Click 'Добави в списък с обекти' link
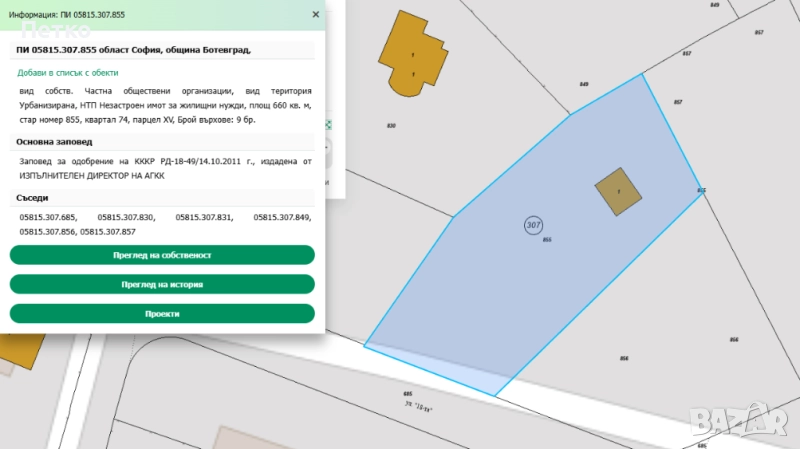This screenshot has width=800, height=449. pyautogui.click(x=68, y=72)
